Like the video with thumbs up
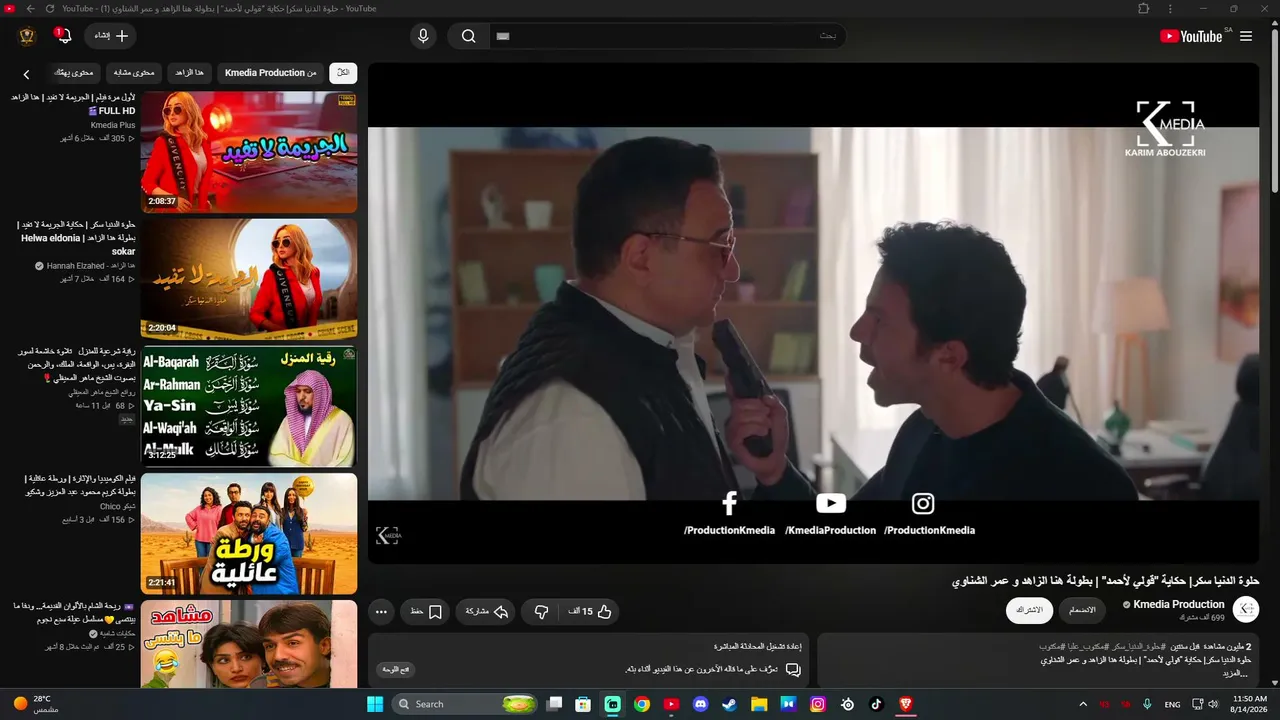The width and height of the screenshot is (1280, 720). point(591,612)
